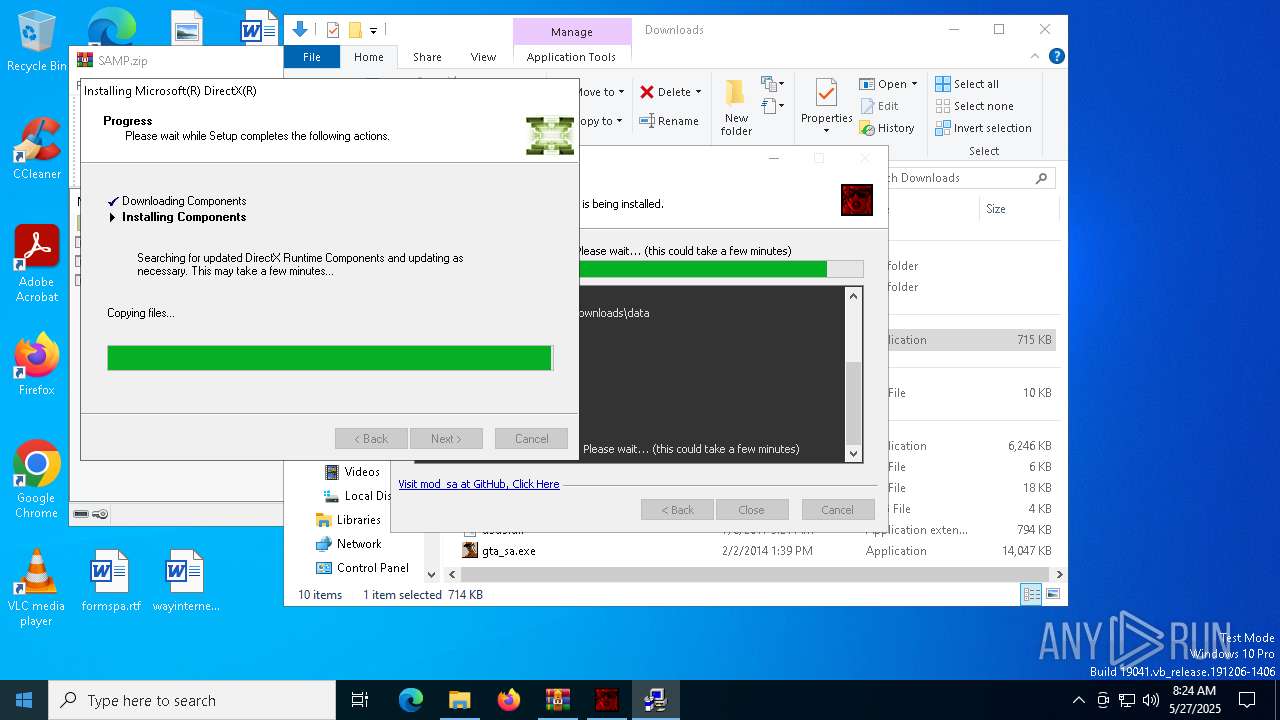
Task: Open VLC media player desktop icon
Action: point(36,588)
